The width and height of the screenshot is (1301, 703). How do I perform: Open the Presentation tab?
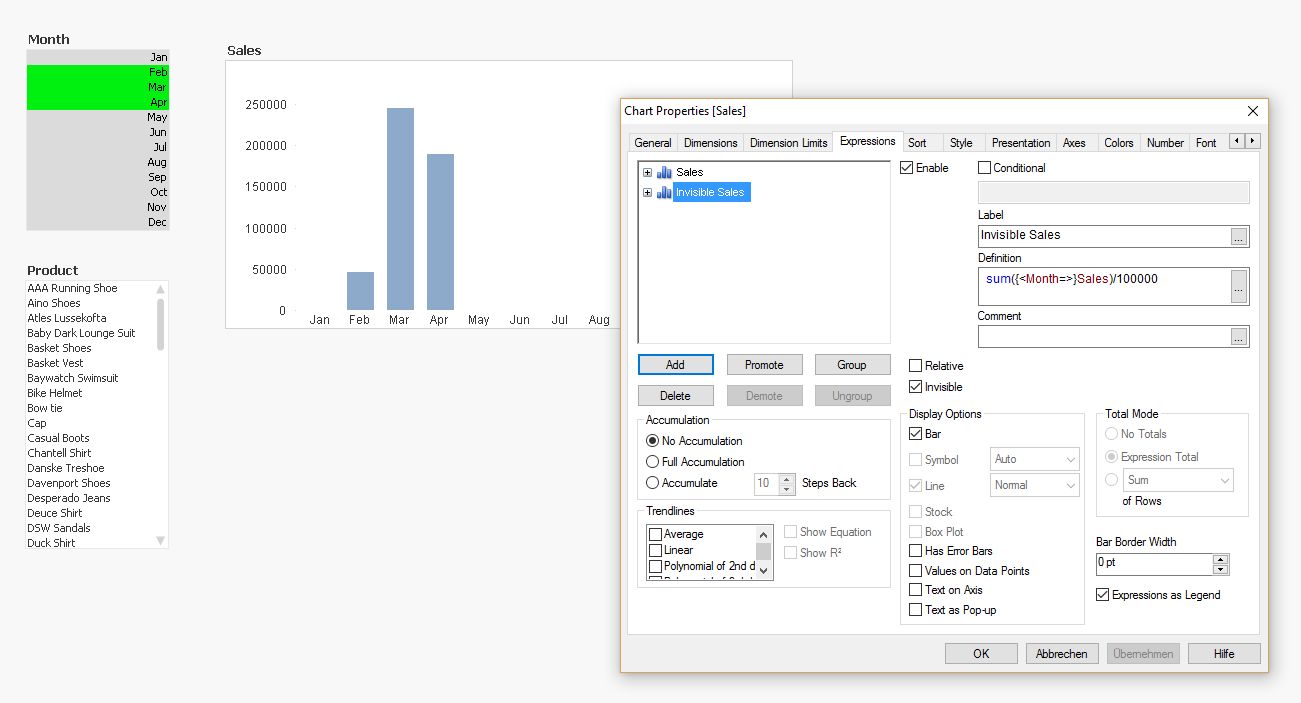click(1021, 143)
